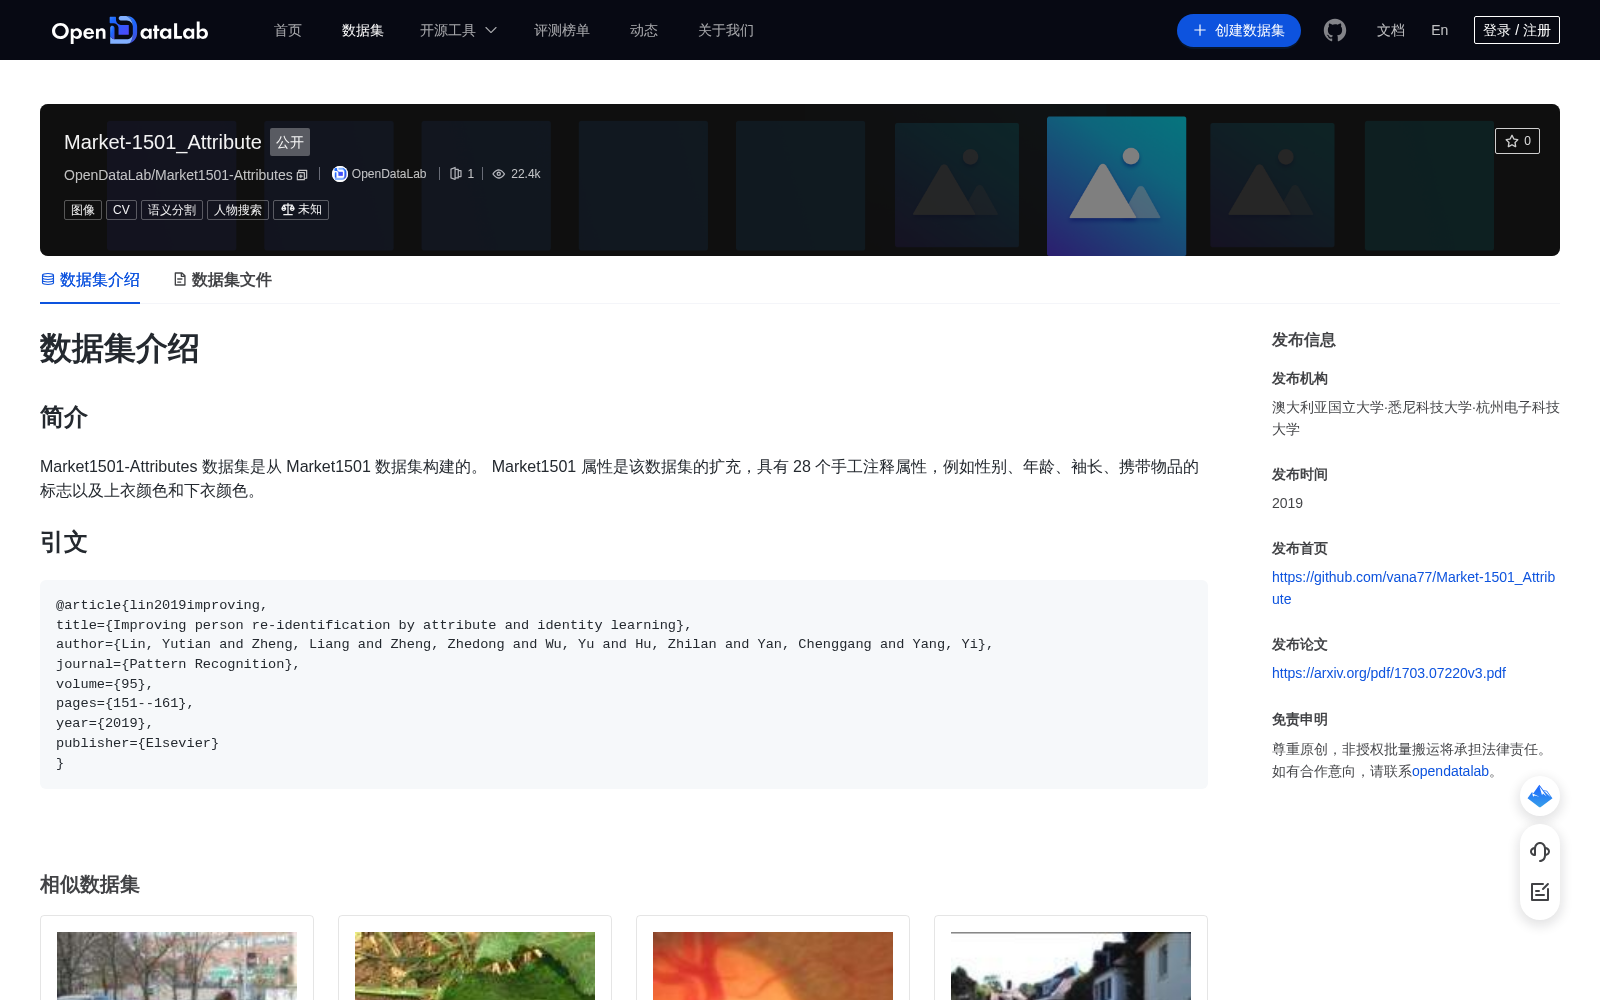1600x1000 pixels.
Task: Click the journal={Pattern Recognition} line
Action: point(178,664)
